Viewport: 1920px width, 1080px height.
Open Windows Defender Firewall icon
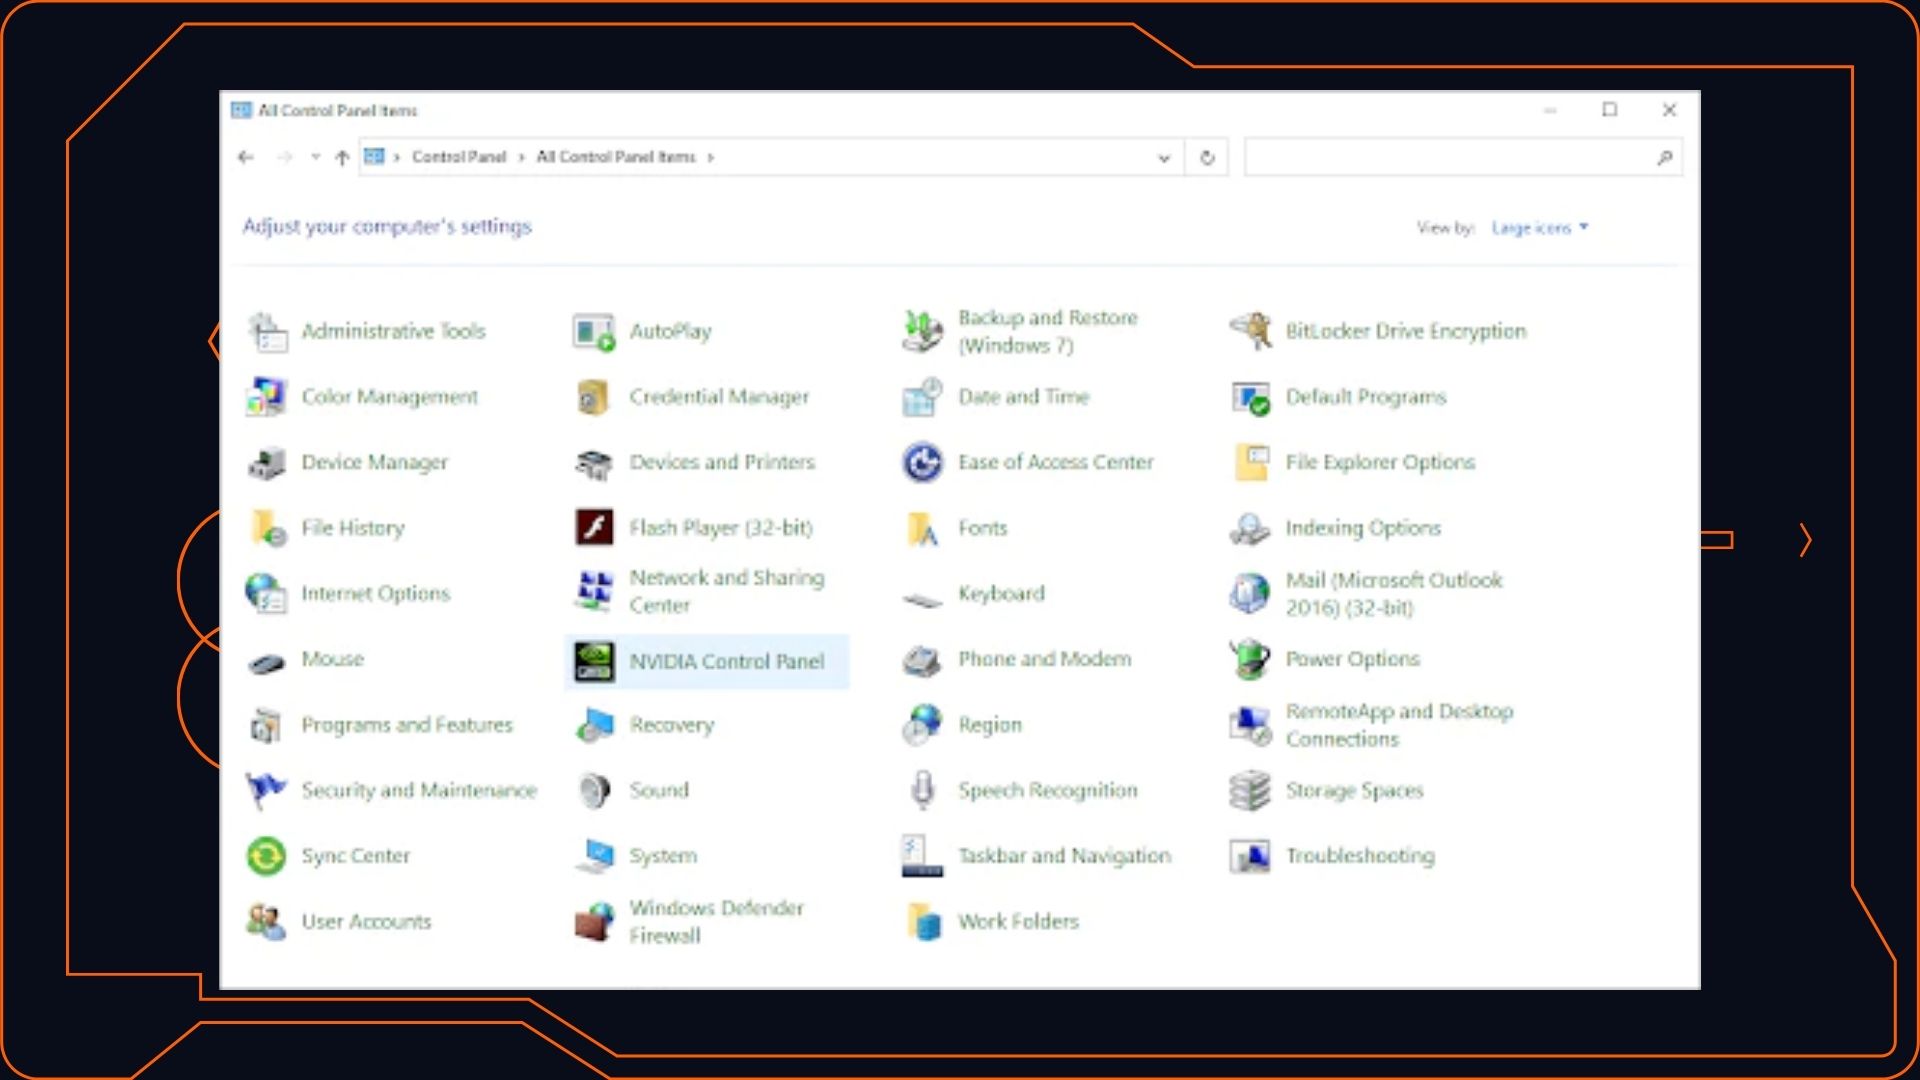click(x=594, y=922)
